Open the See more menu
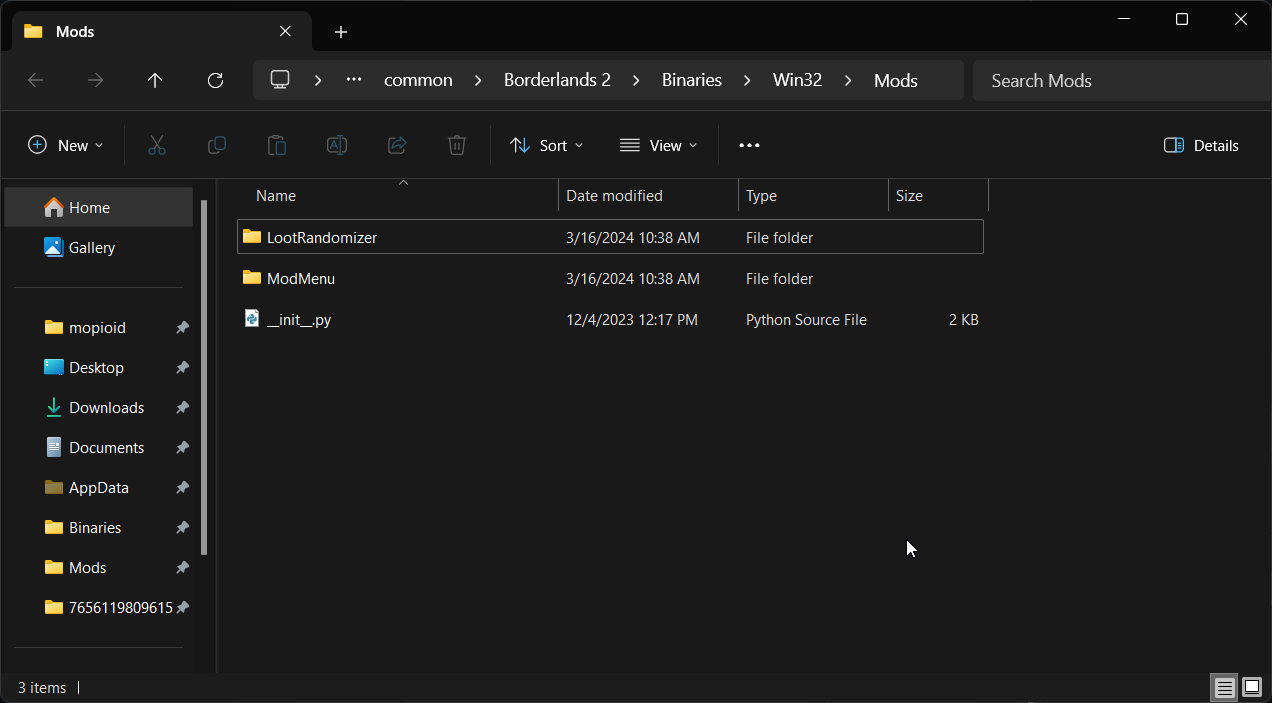The width and height of the screenshot is (1272, 703). (749, 145)
